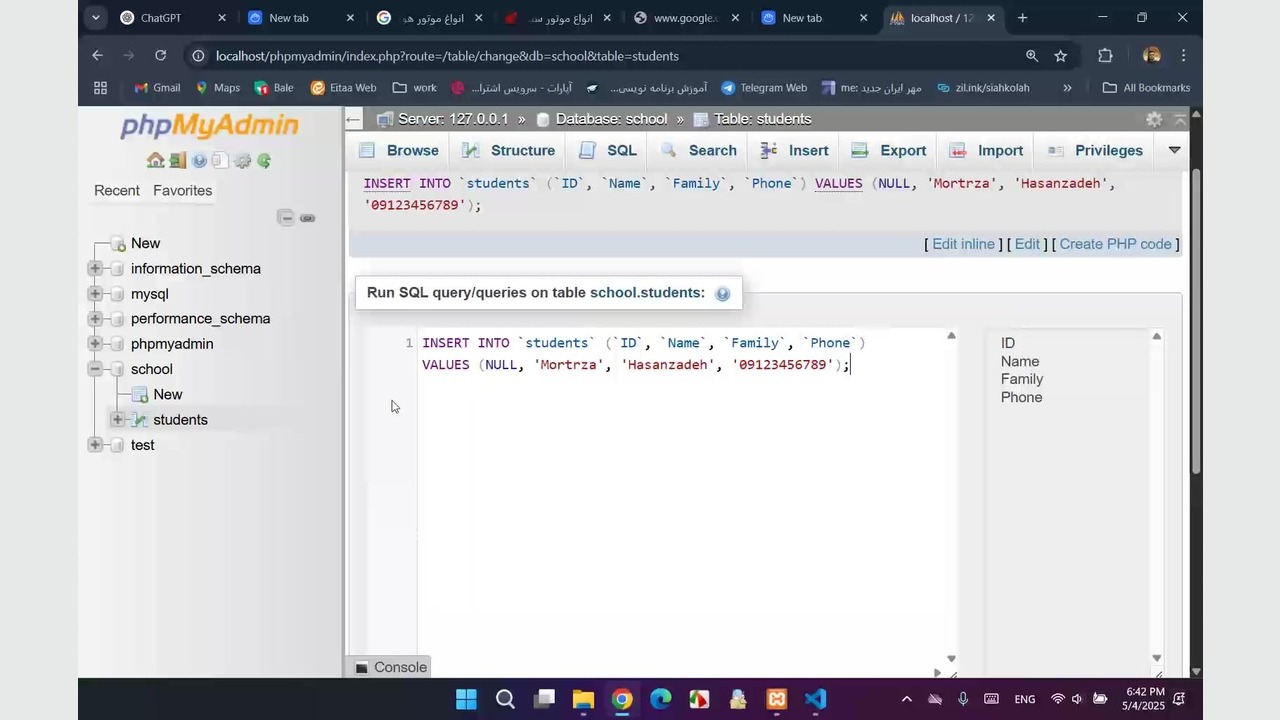Expand the students table node

118,420
